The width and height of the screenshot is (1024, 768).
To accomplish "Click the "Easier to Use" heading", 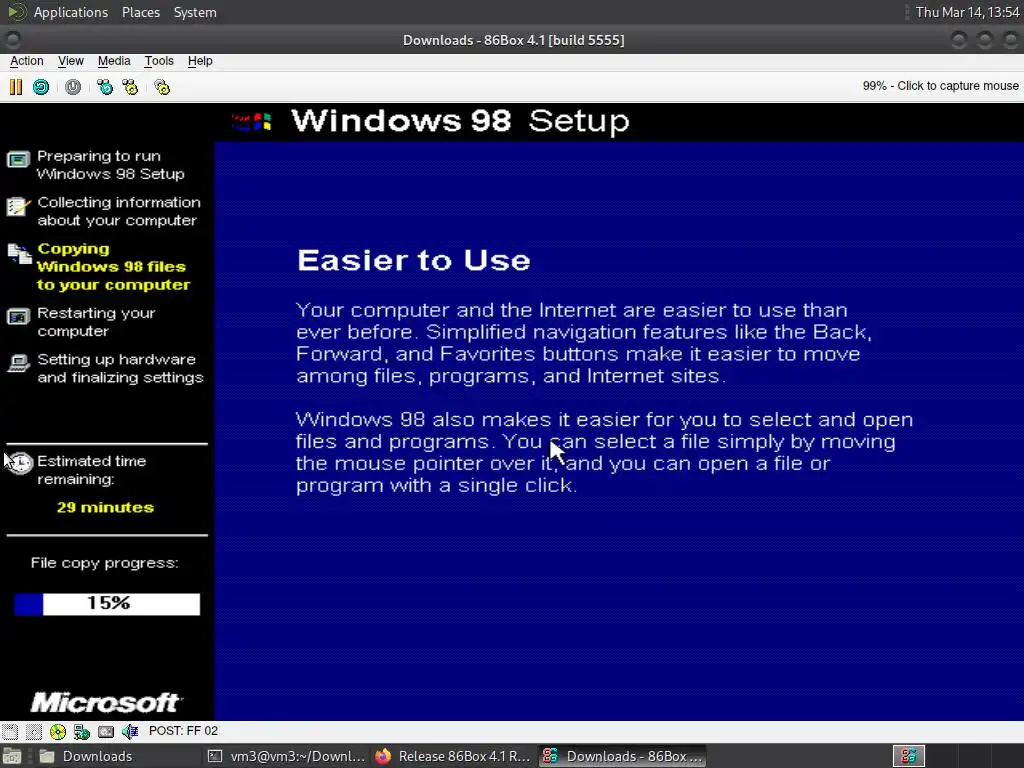I will [413, 260].
